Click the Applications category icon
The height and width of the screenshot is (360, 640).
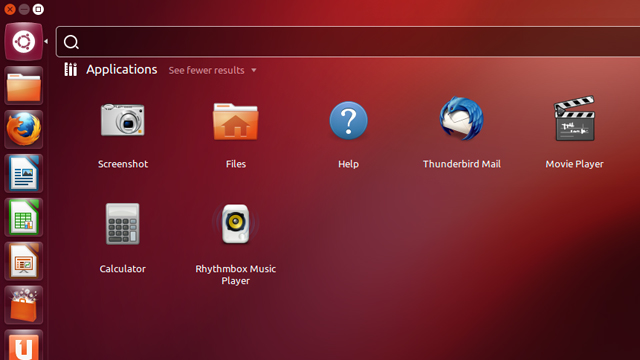71,69
